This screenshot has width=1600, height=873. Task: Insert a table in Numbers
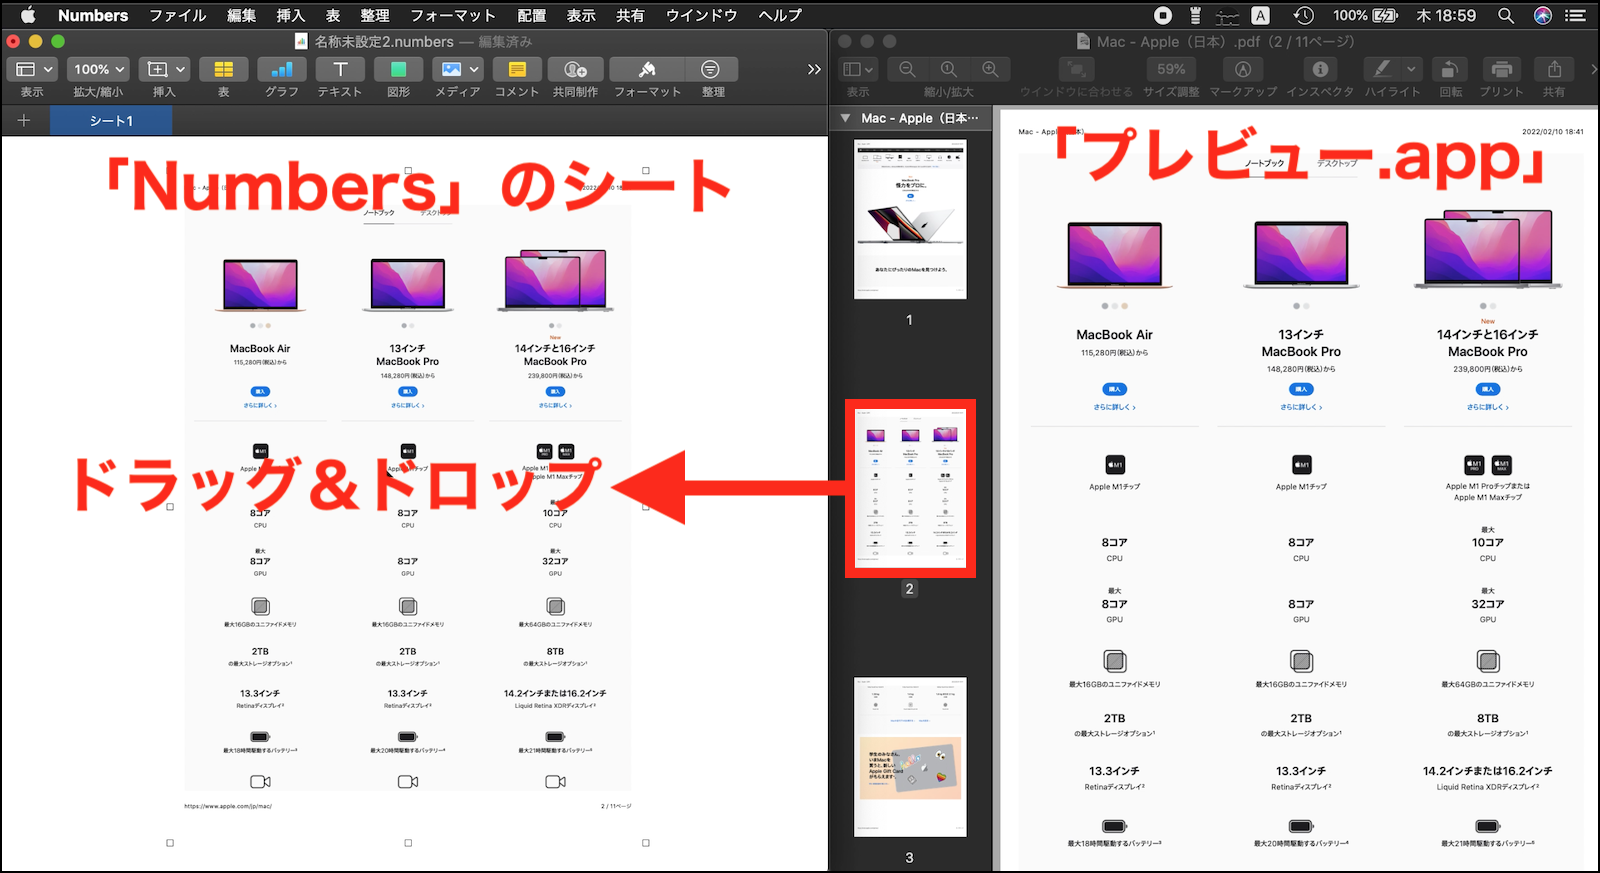pyautogui.click(x=223, y=69)
